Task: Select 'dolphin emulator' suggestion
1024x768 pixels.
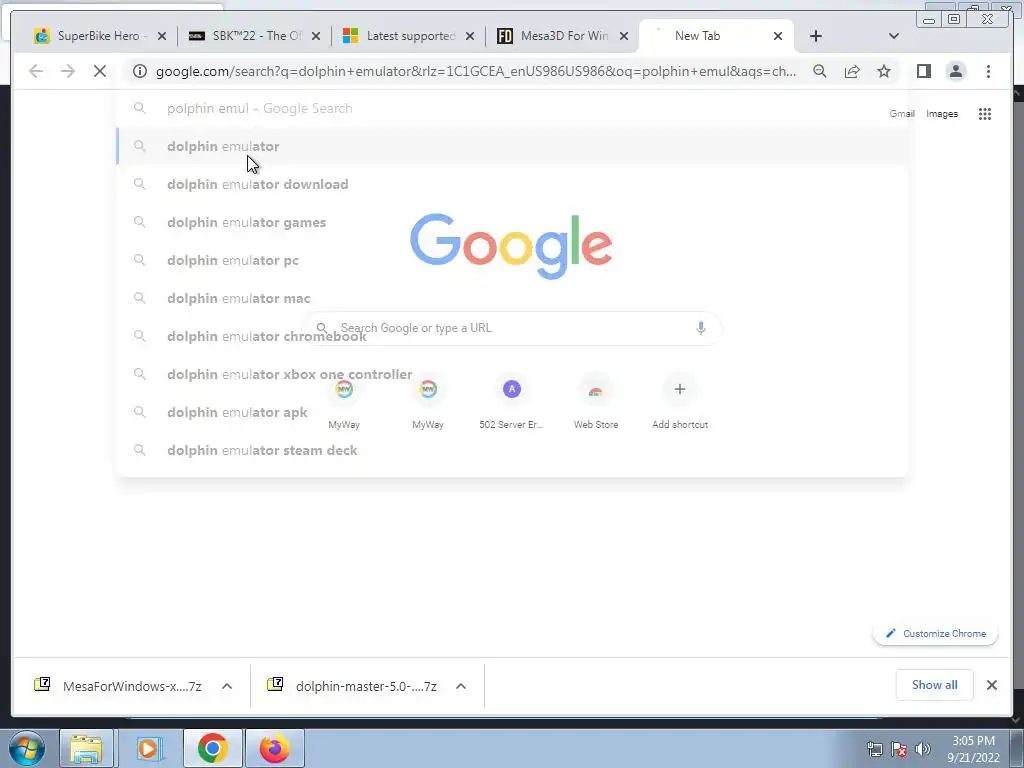Action: 512,146
